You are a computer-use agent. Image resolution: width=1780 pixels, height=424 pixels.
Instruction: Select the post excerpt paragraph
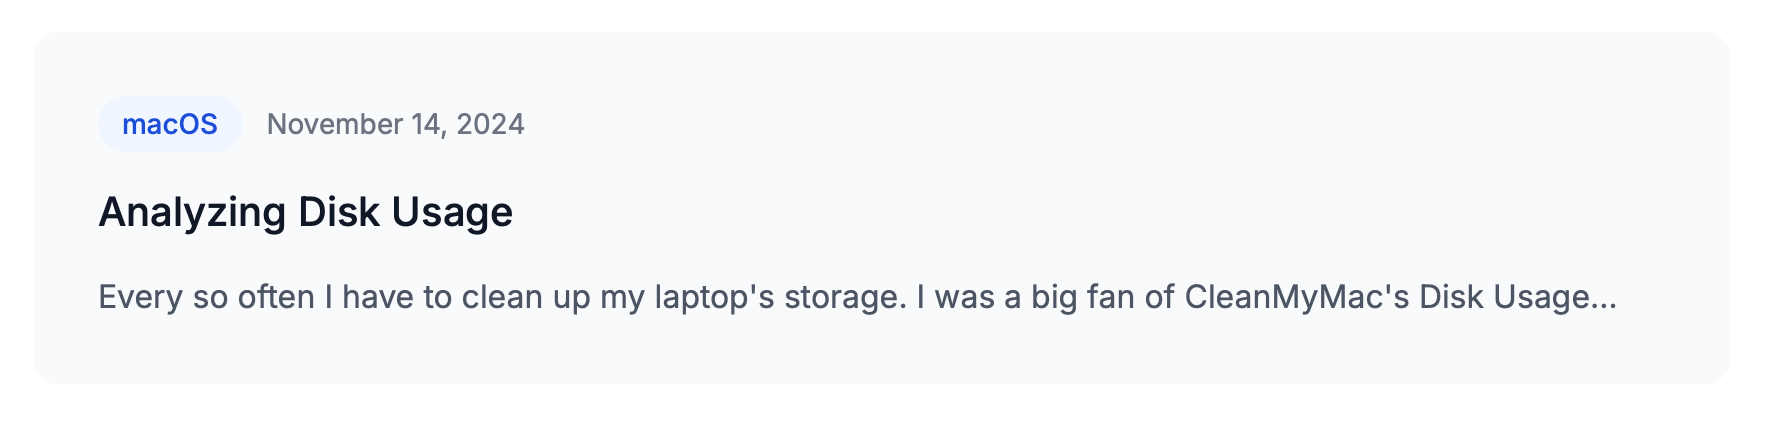(857, 297)
